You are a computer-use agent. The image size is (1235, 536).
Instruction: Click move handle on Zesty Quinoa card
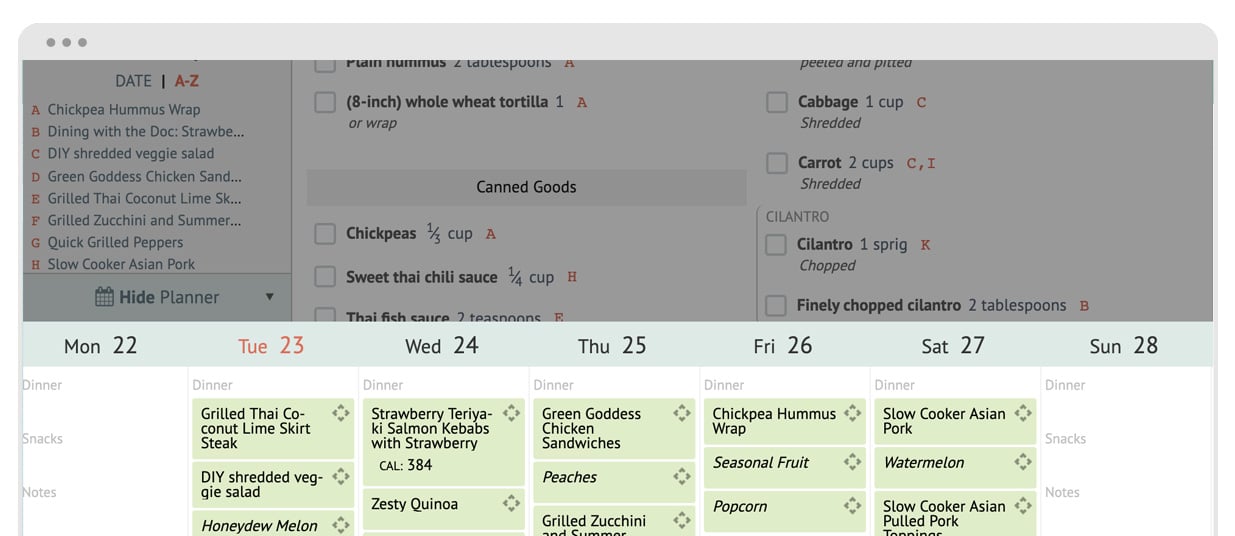click(511, 503)
